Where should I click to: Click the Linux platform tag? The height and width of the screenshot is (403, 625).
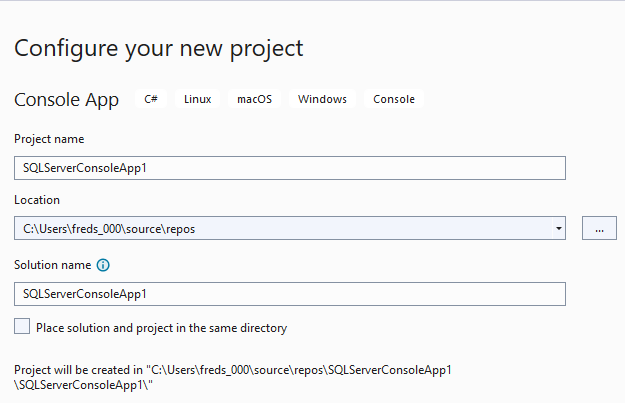point(197,99)
